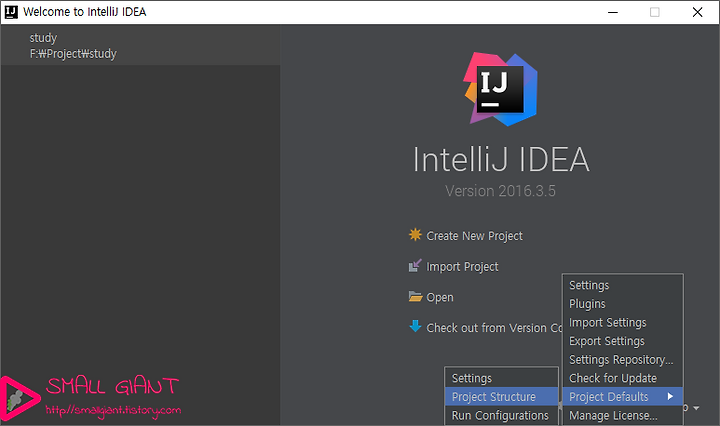Click the Check out from Version Control arrow icon
Viewport: 720px width, 426px height.
tap(415, 326)
